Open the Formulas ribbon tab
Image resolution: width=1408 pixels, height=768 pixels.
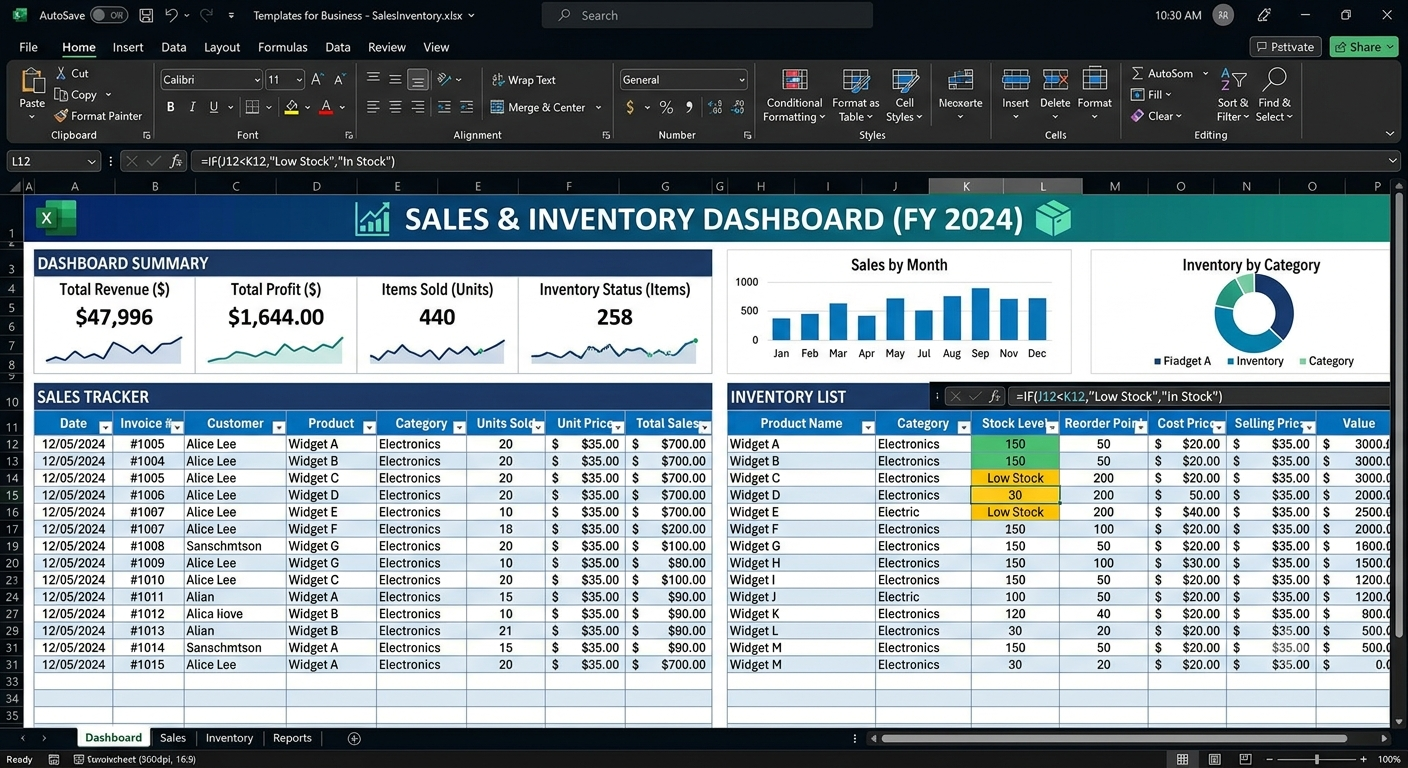pos(283,47)
